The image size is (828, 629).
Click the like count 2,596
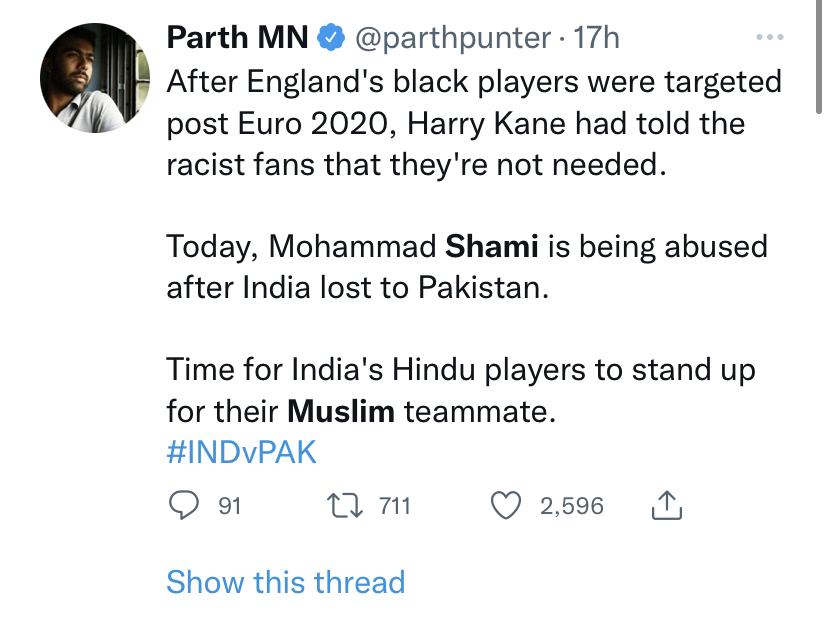point(572,506)
